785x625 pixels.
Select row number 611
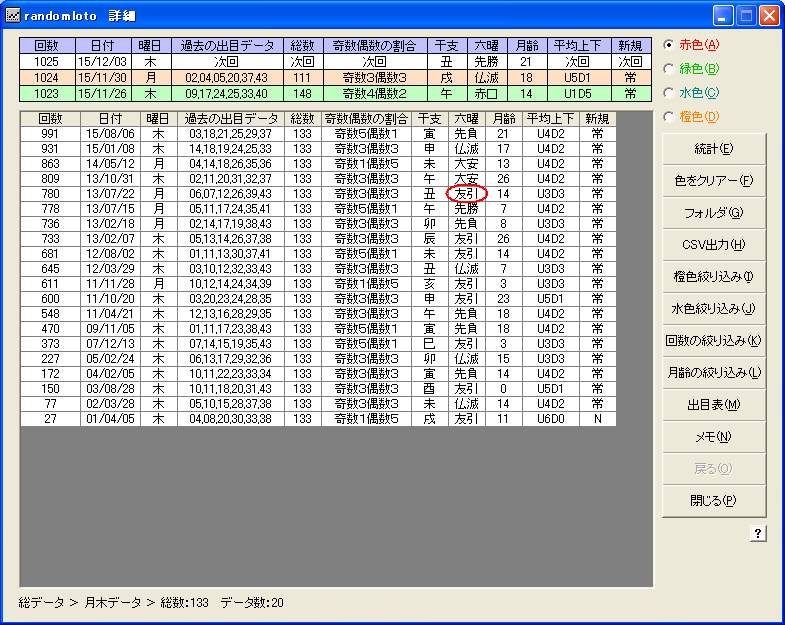(51, 284)
